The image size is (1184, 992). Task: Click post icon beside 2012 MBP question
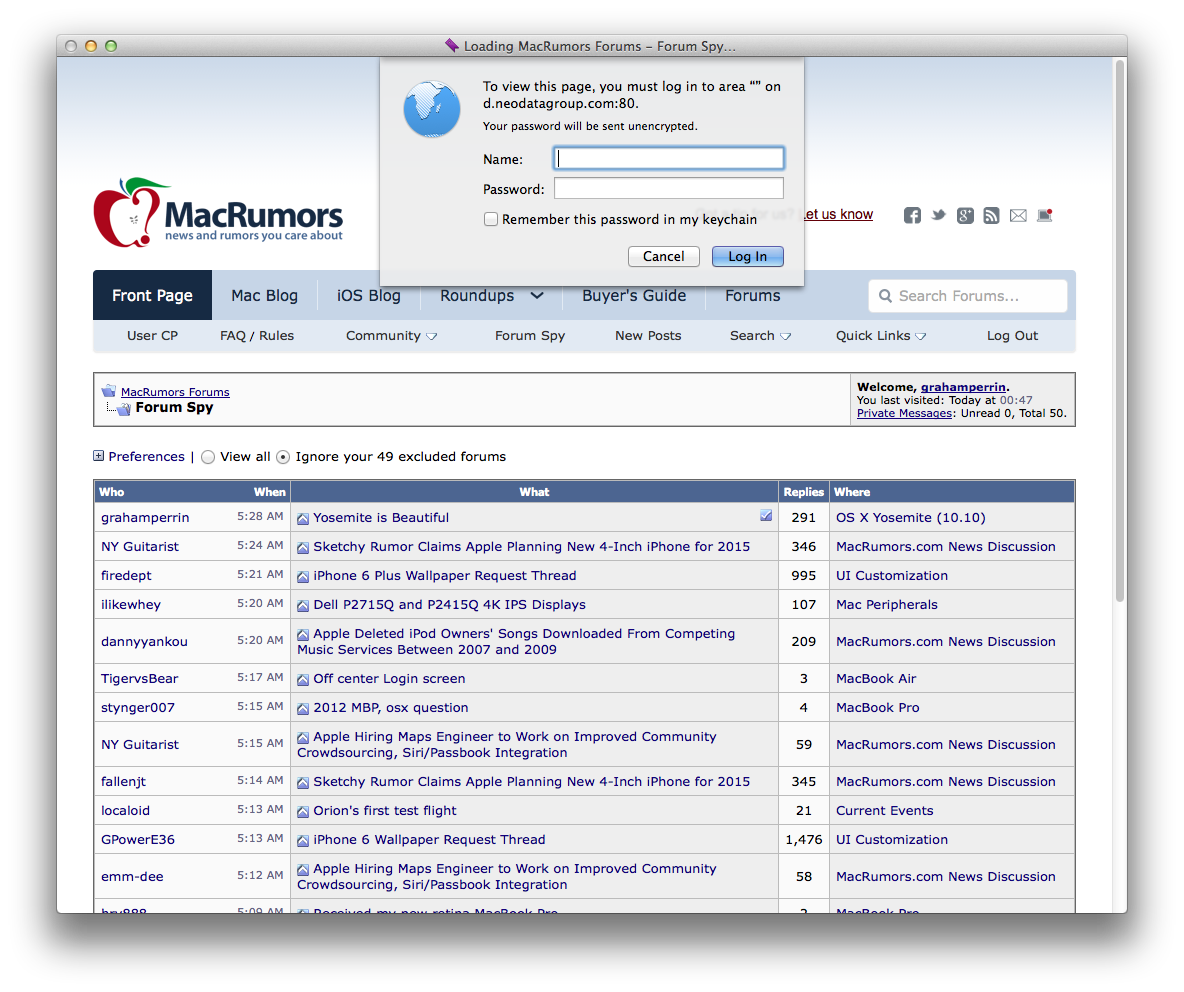pos(303,709)
